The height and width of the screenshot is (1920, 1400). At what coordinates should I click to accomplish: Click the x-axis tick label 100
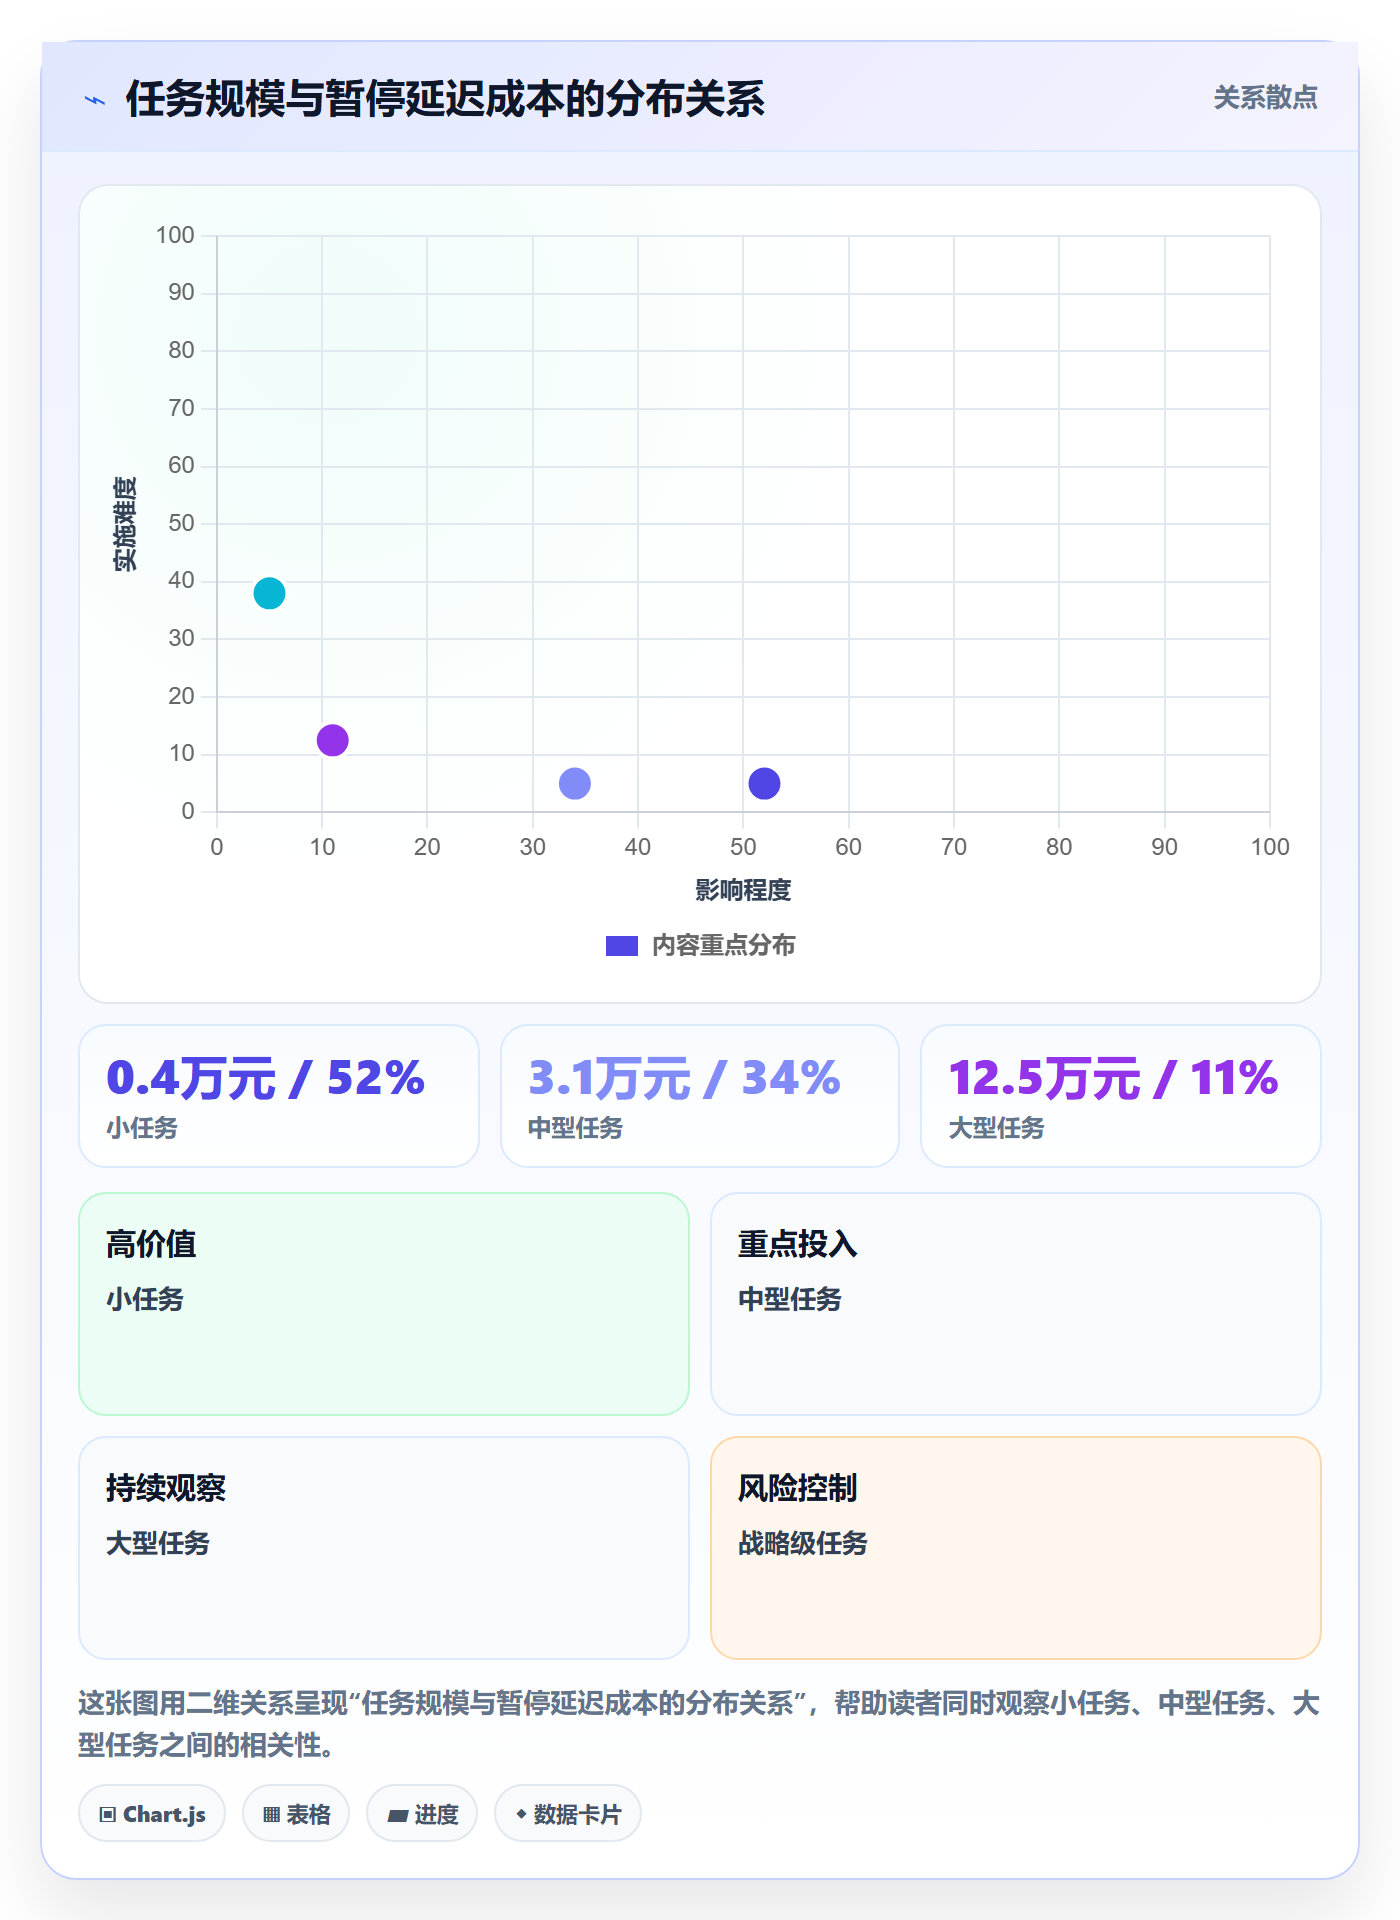point(1270,847)
